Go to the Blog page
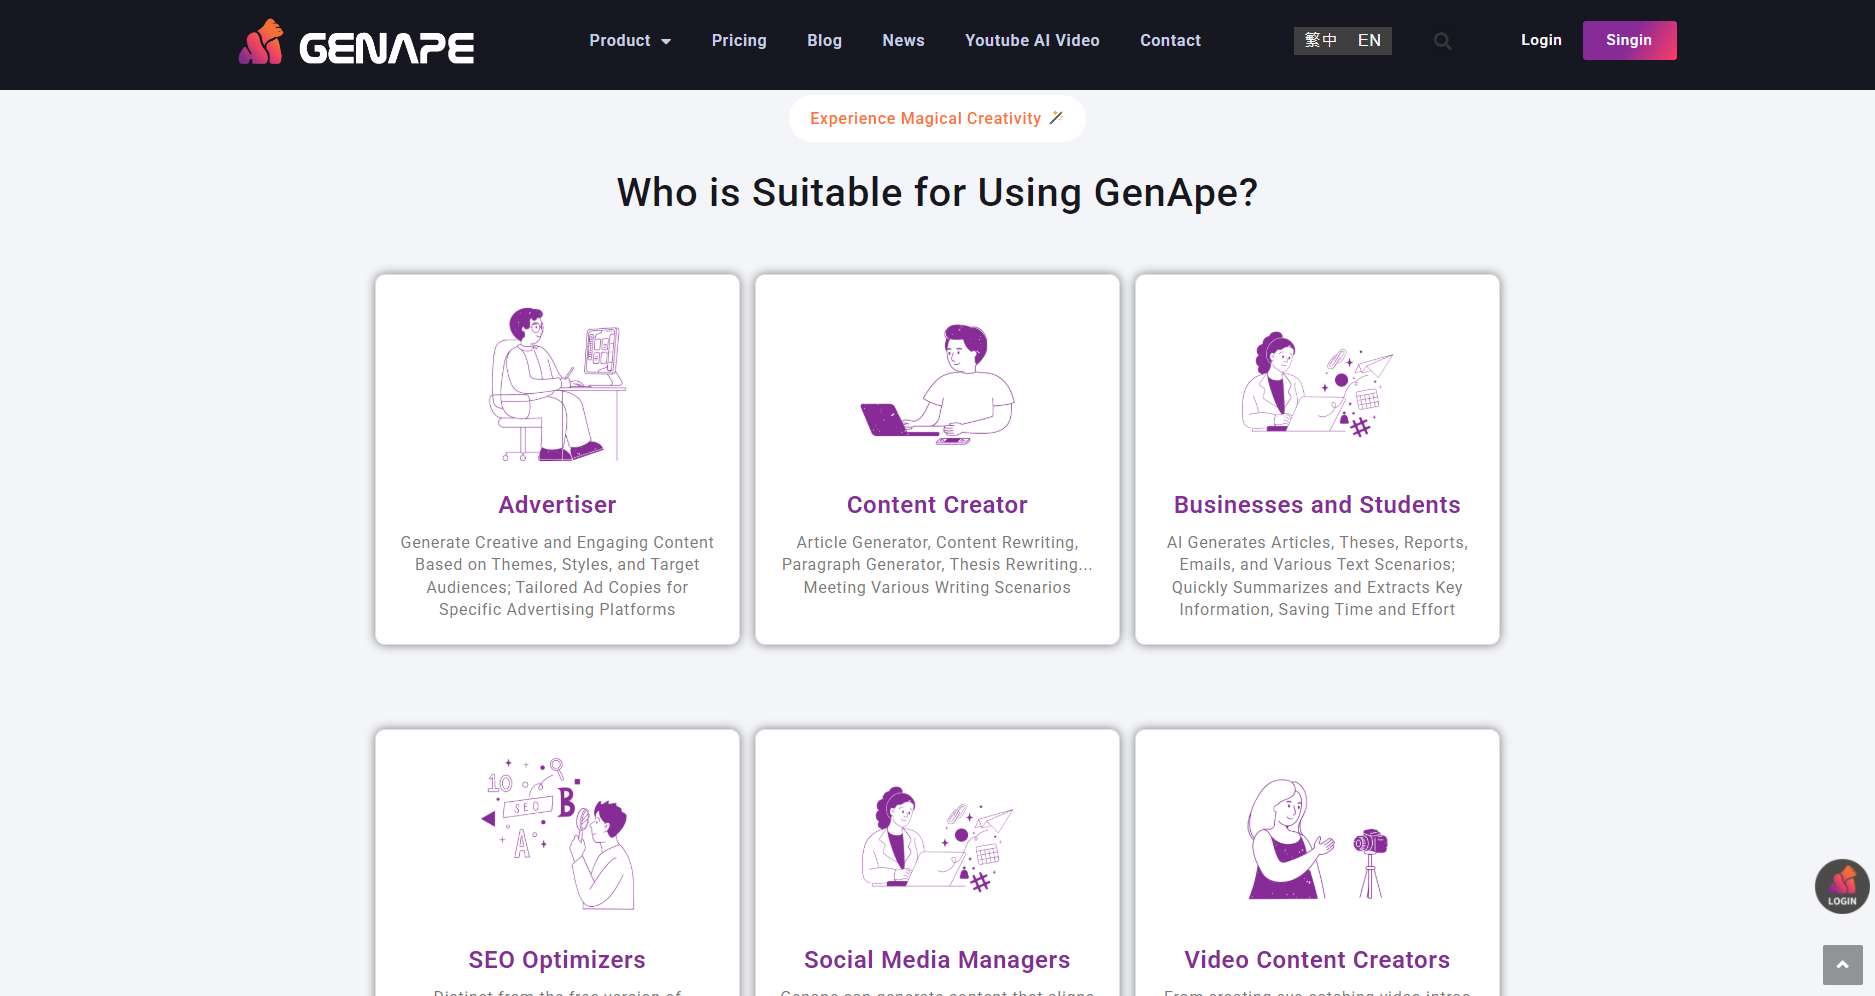 click(x=824, y=41)
